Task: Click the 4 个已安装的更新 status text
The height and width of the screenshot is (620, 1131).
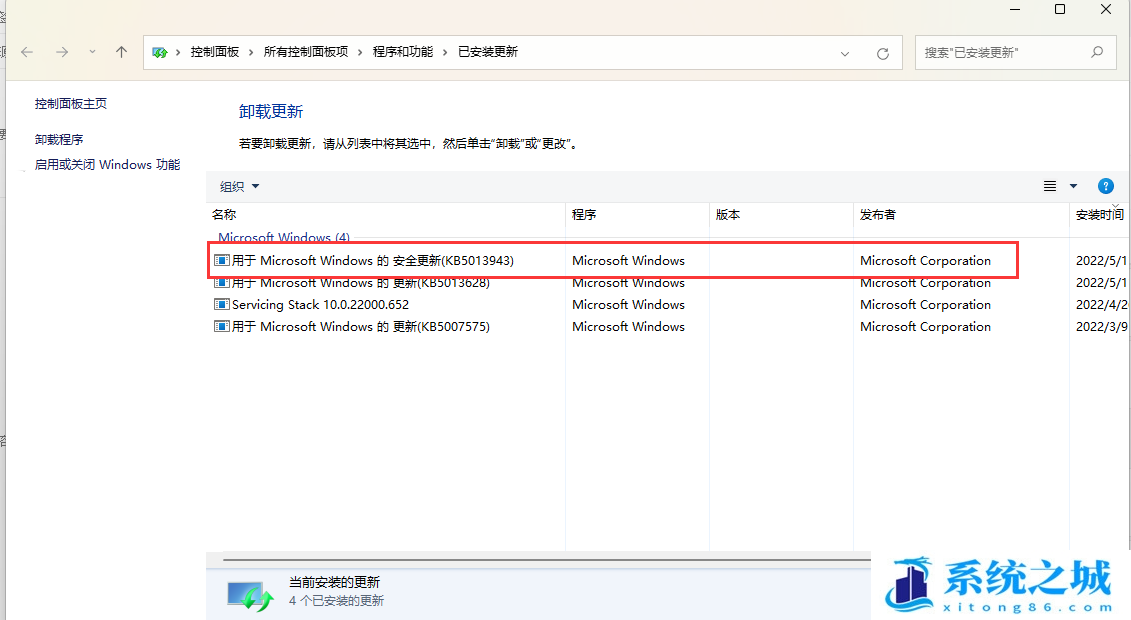Action: click(336, 601)
